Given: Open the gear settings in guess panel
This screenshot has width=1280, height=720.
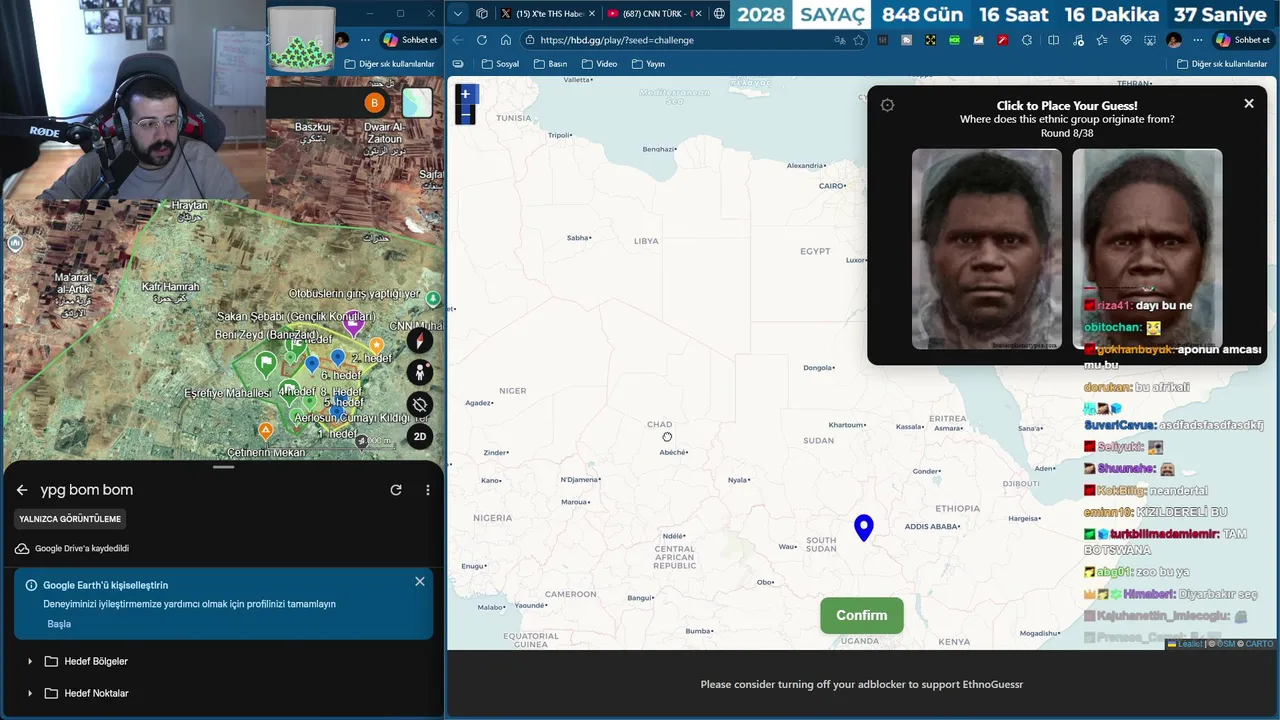Looking at the screenshot, I should [887, 105].
